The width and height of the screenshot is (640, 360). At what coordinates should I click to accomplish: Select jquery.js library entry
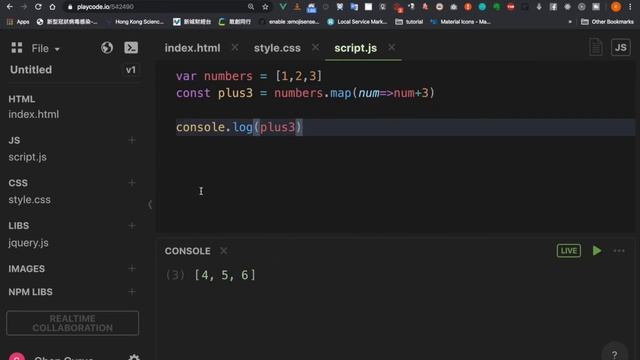click(28, 243)
